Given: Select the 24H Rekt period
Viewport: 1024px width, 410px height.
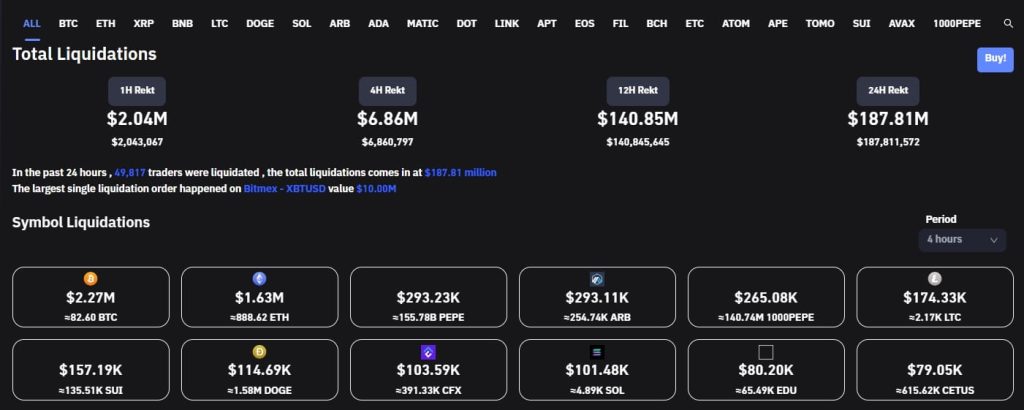Looking at the screenshot, I should [x=888, y=91].
